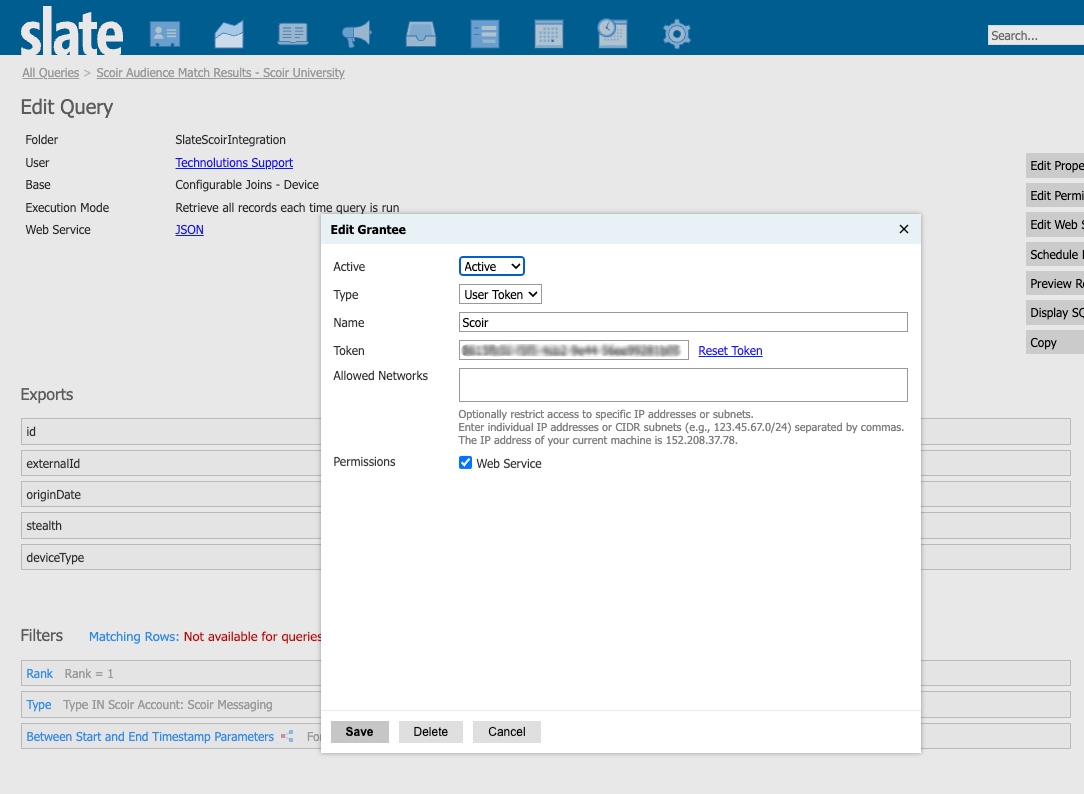Open the Forms list icon
Image resolution: width=1084 pixels, height=794 pixels.
[x=485, y=34]
